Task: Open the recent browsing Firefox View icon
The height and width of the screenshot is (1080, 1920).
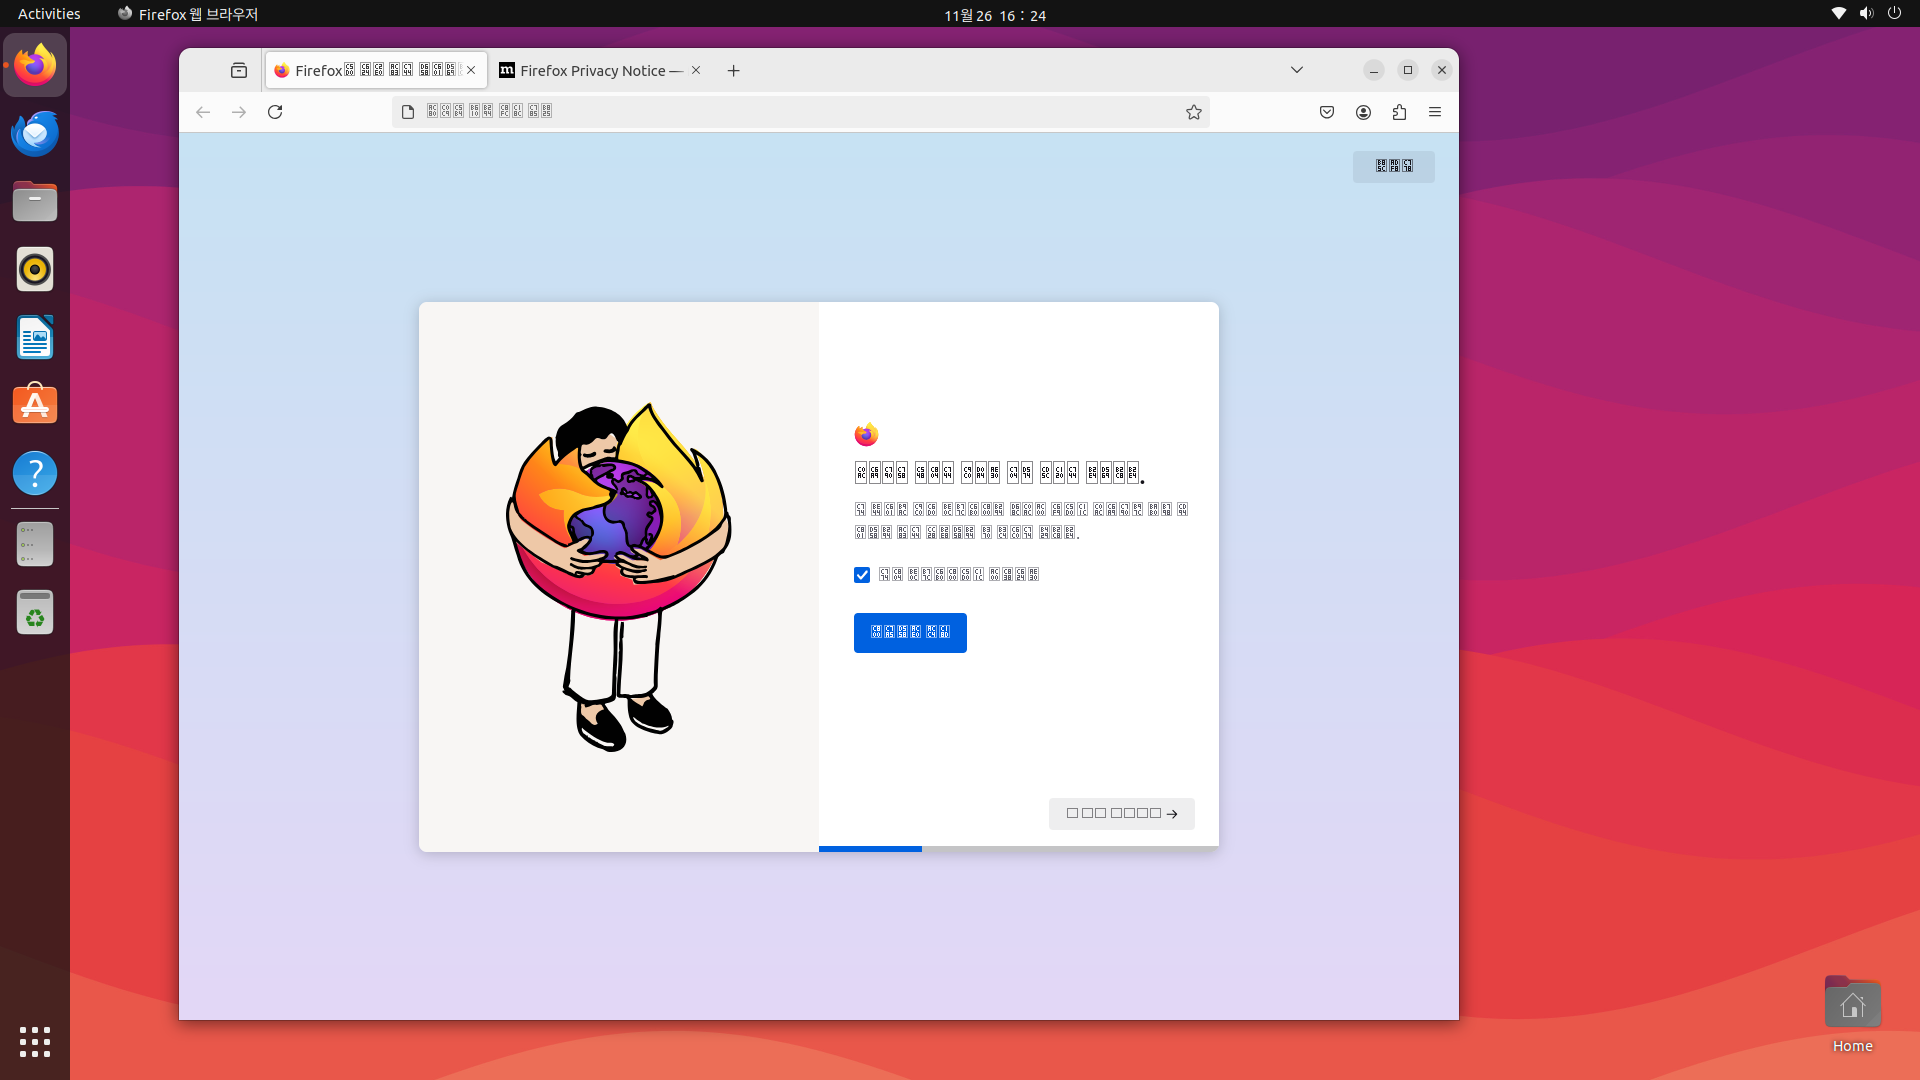Action: click(x=238, y=70)
